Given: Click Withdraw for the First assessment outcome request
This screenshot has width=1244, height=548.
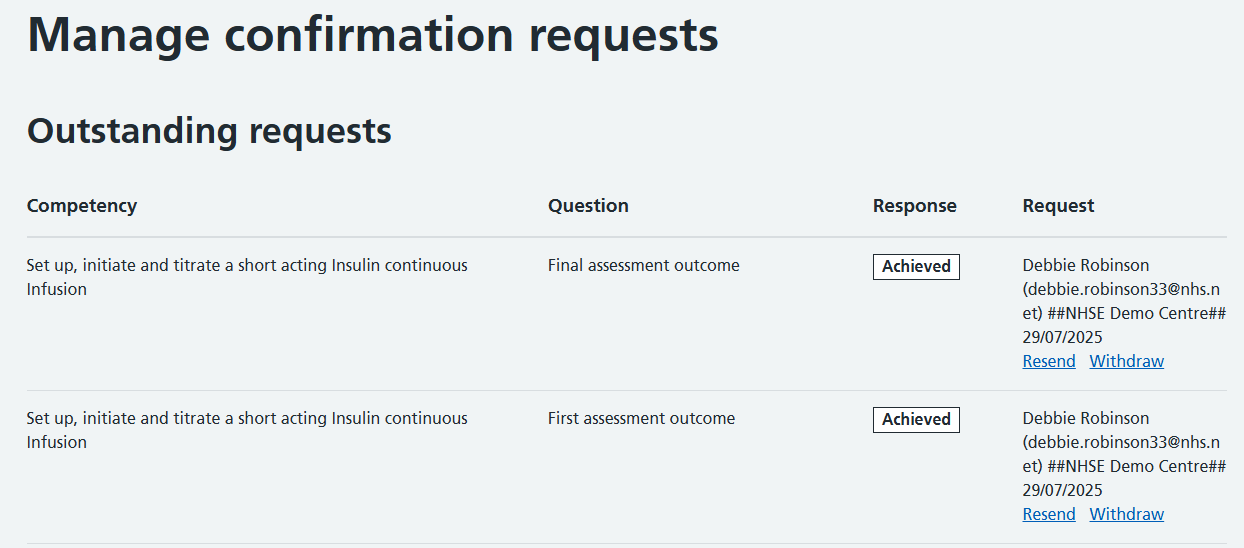Looking at the screenshot, I should 1126,514.
